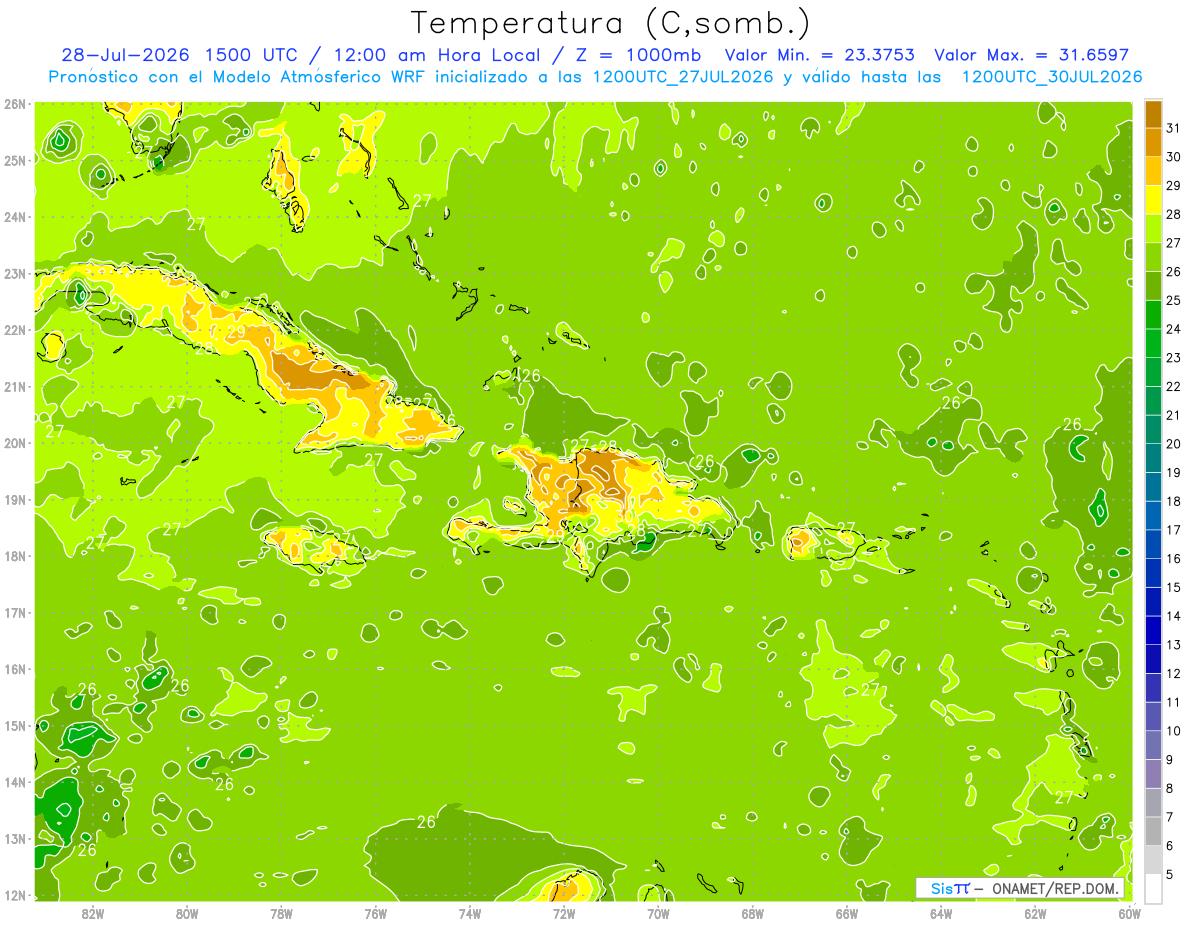The image size is (1200, 927).
Task: Click the longitude axis label 70W
Action: point(658,914)
